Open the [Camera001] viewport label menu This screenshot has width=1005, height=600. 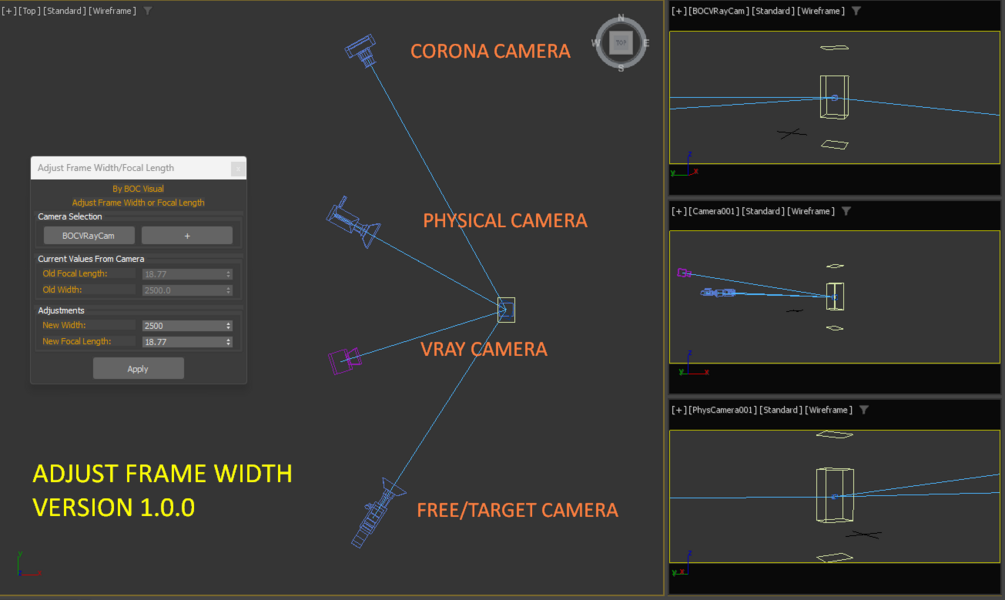(714, 211)
